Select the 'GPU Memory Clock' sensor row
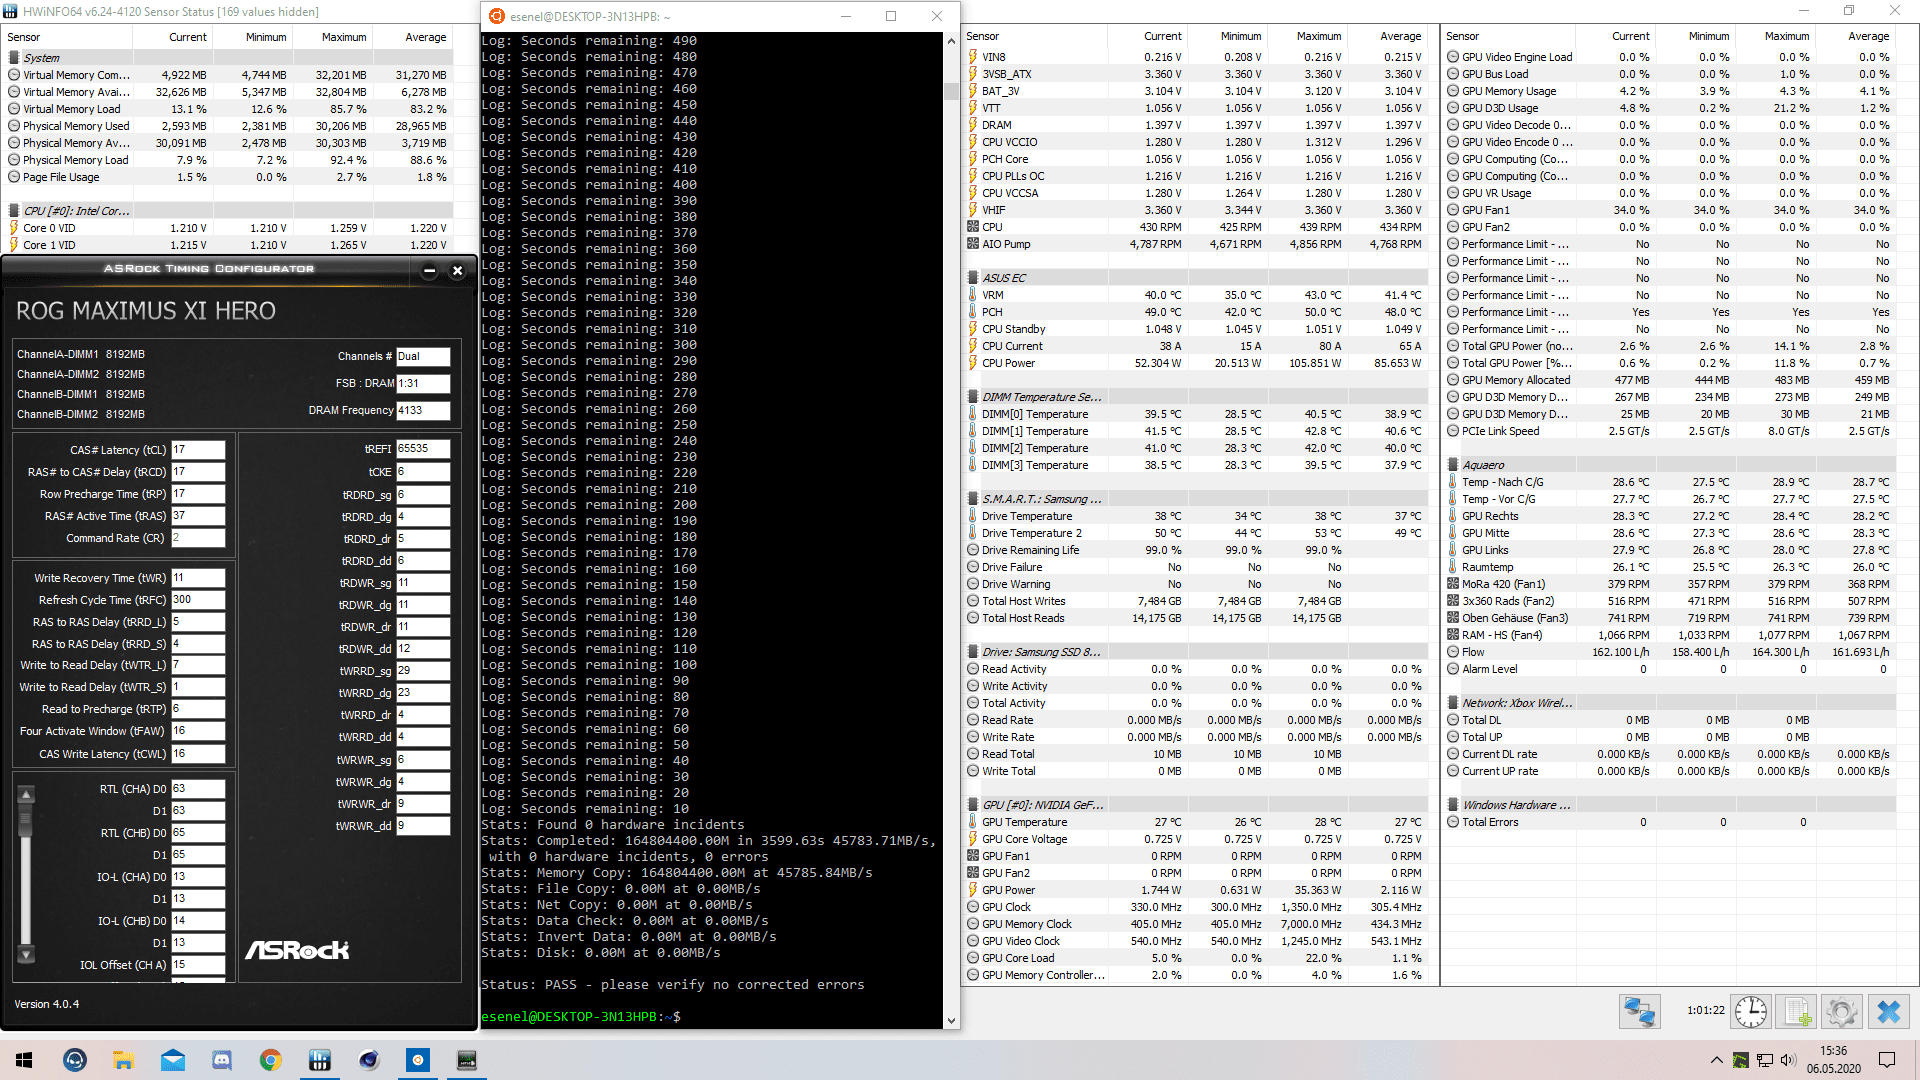Screen dimensions: 1920x1080 pos(1195,924)
